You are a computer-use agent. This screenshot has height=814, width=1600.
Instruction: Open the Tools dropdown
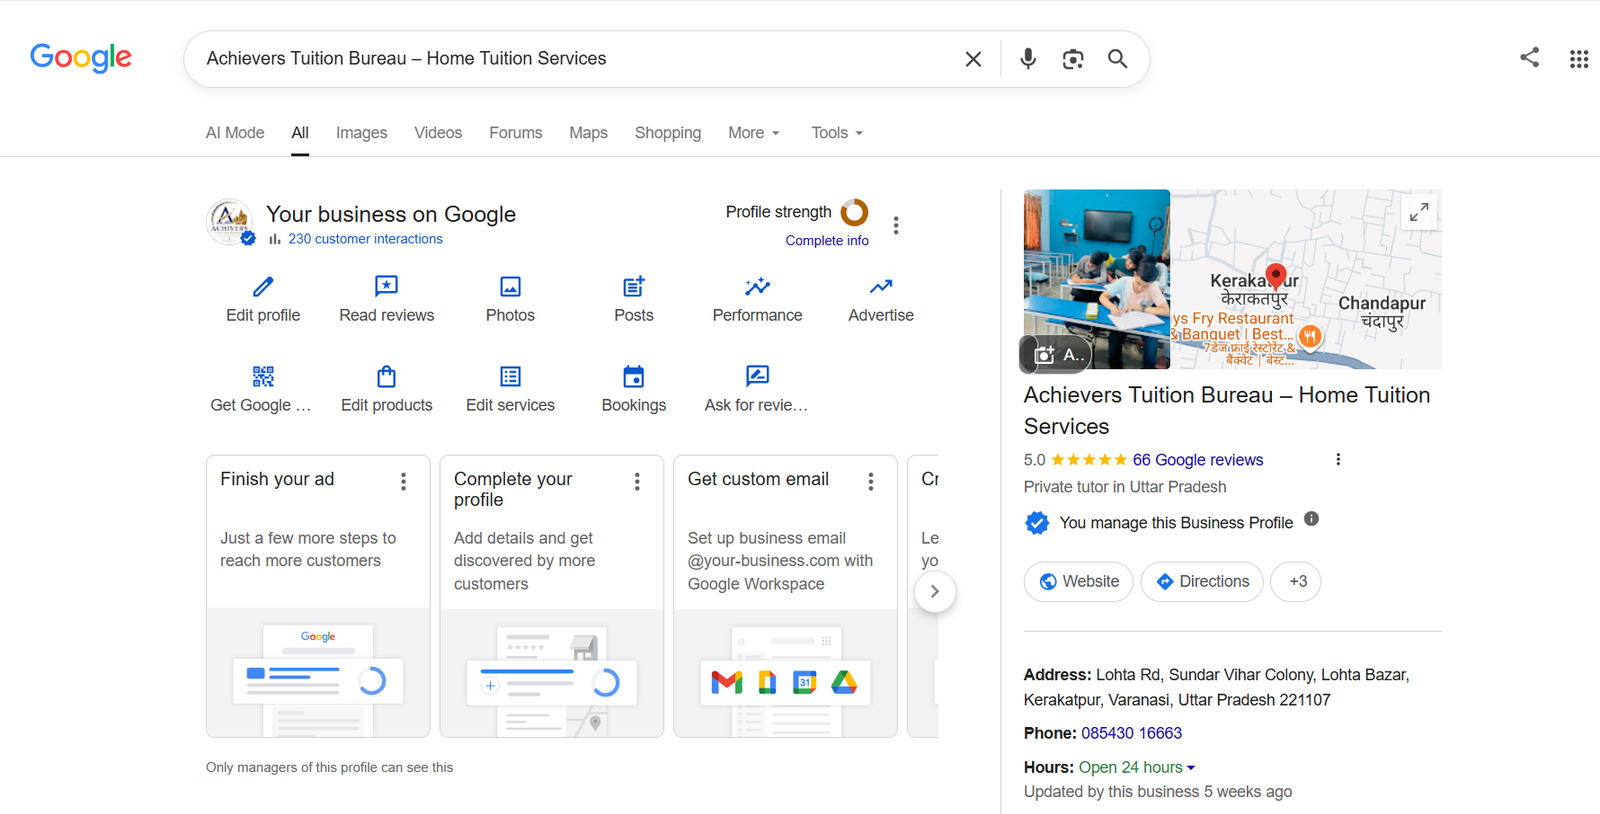pos(837,133)
